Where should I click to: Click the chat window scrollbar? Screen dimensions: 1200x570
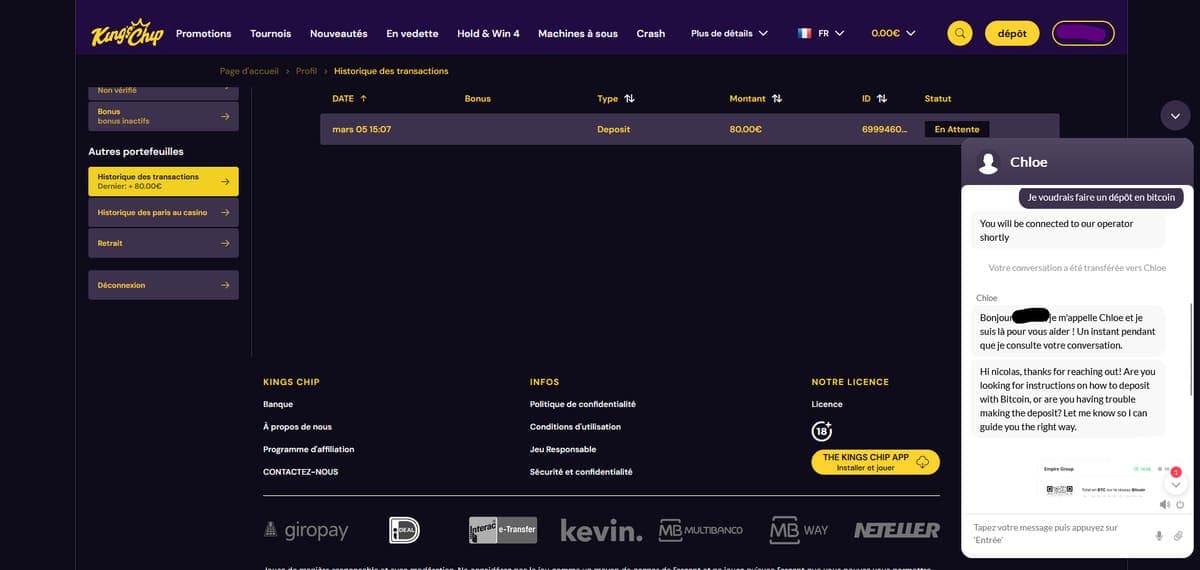point(1190,350)
